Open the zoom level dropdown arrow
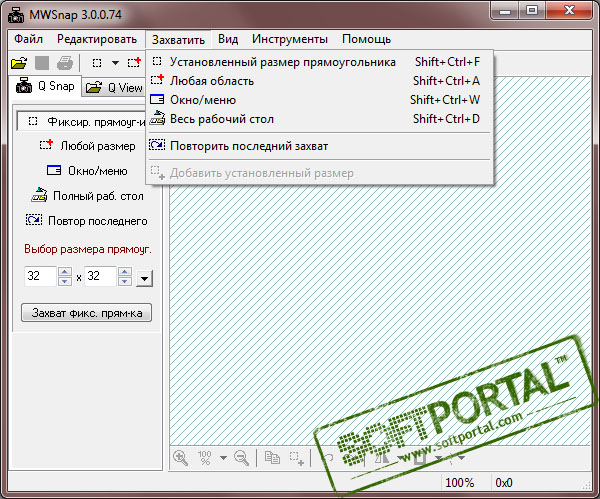The height and width of the screenshot is (499, 600). (x=223, y=458)
